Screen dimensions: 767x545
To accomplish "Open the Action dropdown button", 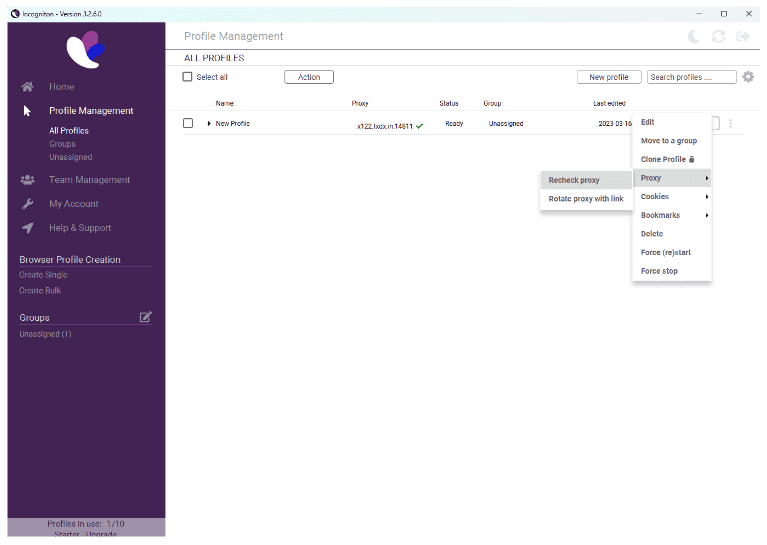I will click(x=309, y=77).
